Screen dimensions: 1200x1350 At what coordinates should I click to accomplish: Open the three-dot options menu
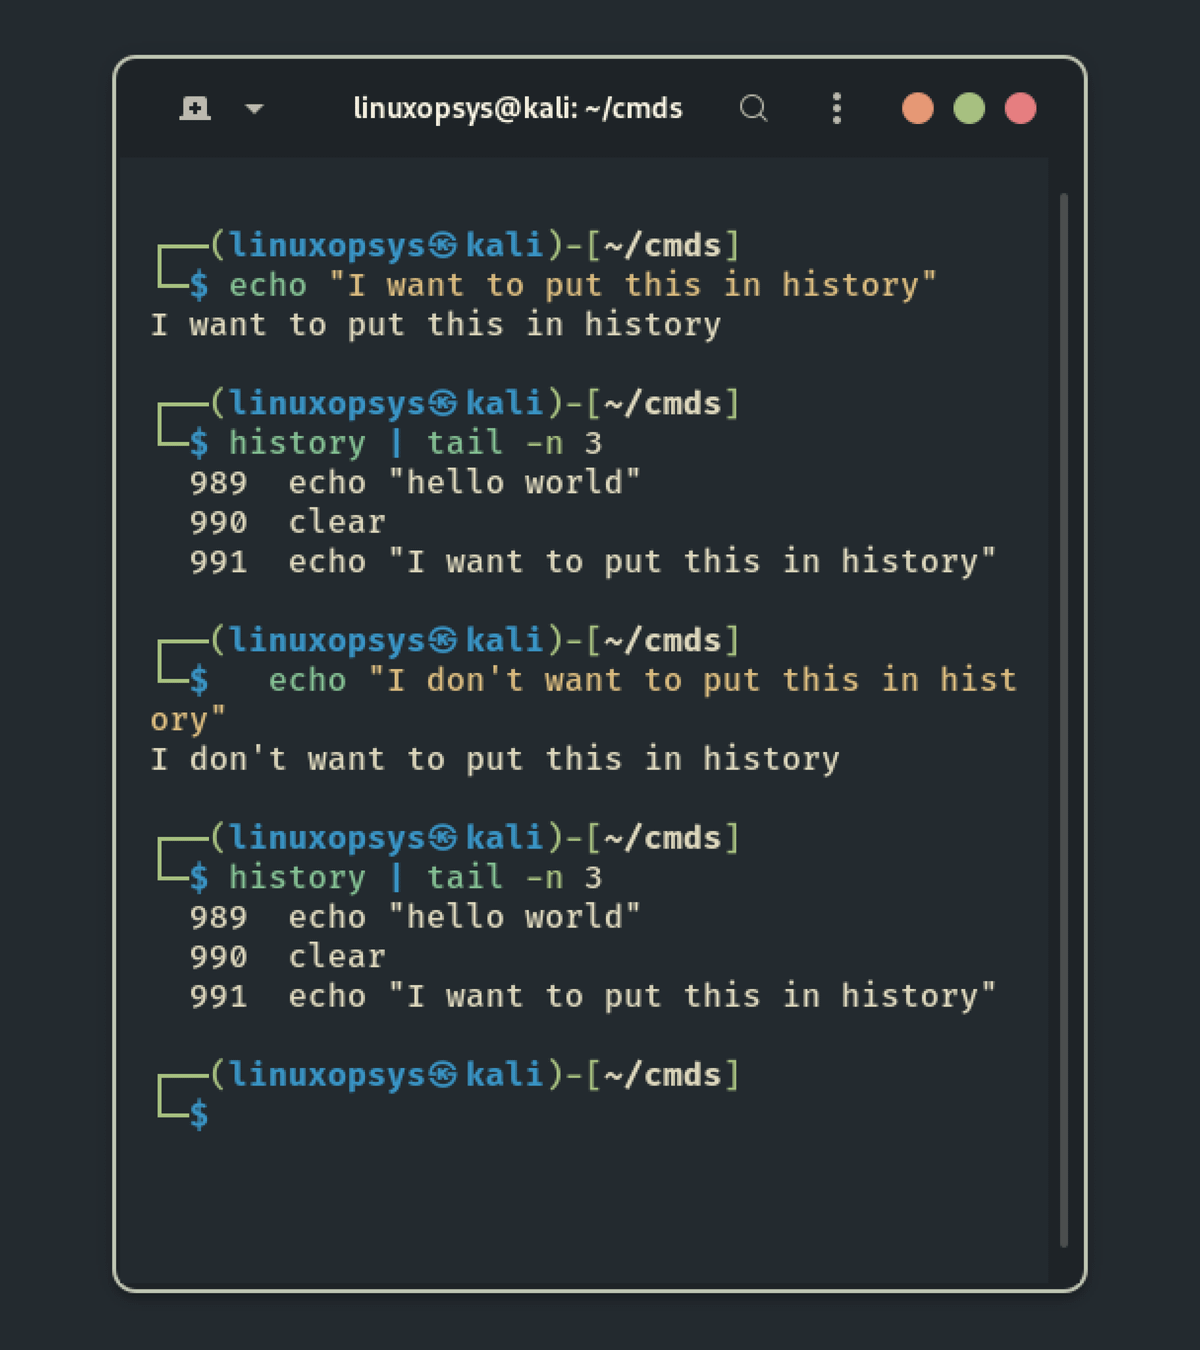pos(837,108)
